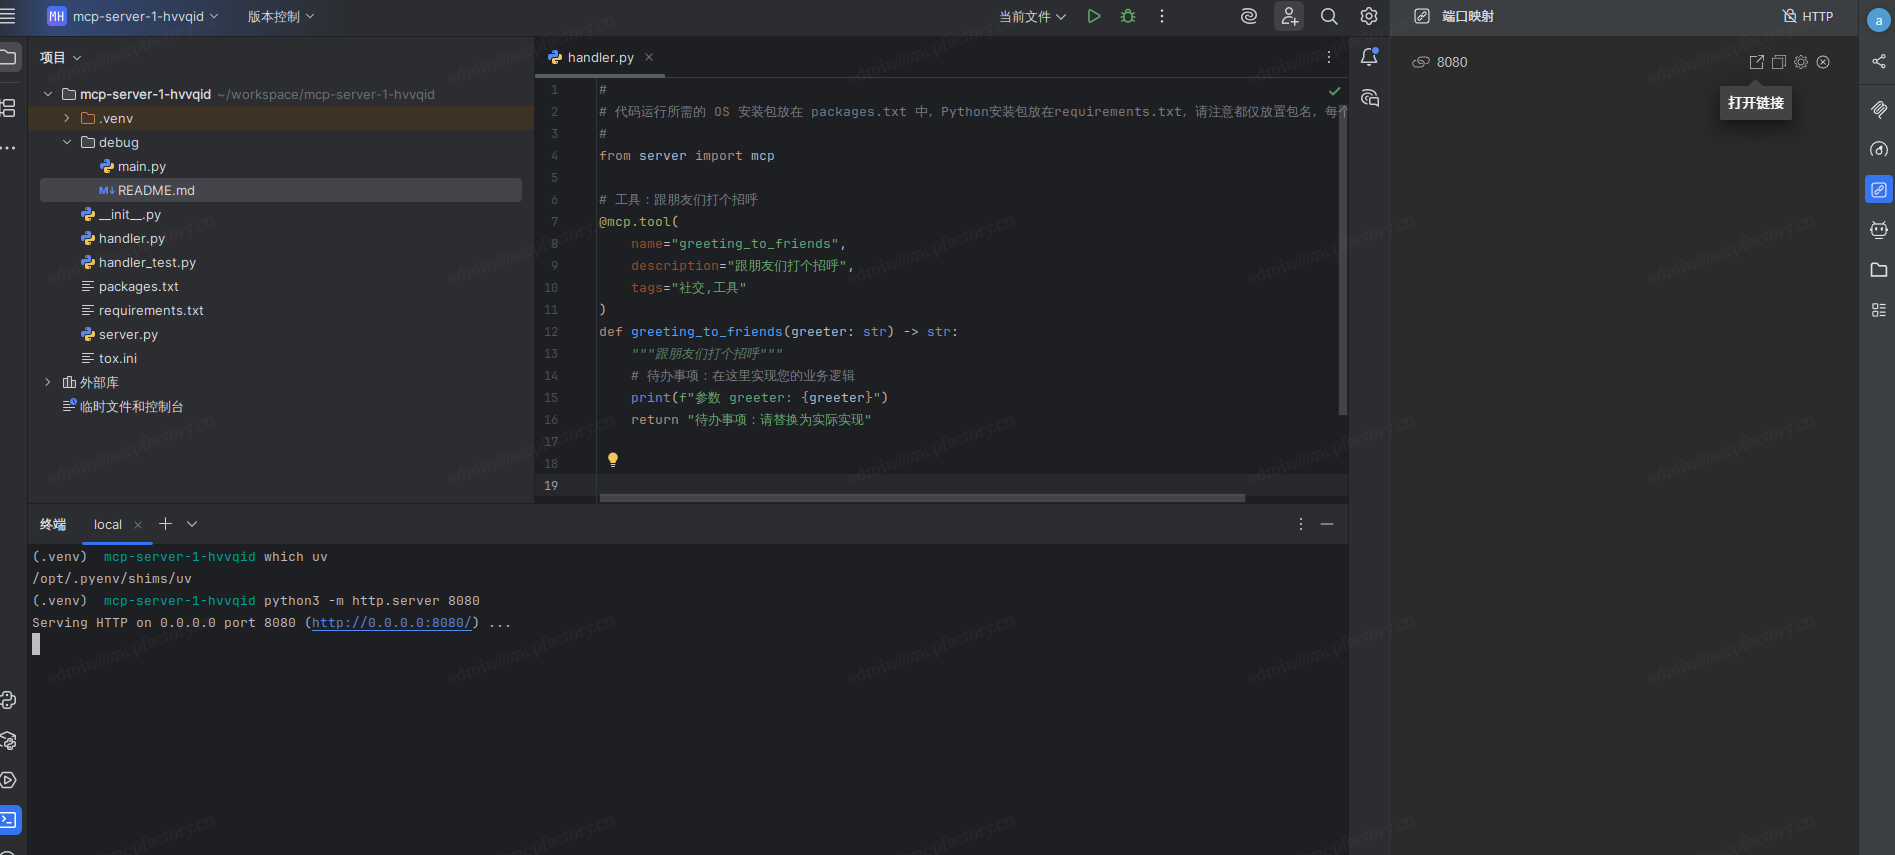Collapse the debug folder

[x=67, y=142]
